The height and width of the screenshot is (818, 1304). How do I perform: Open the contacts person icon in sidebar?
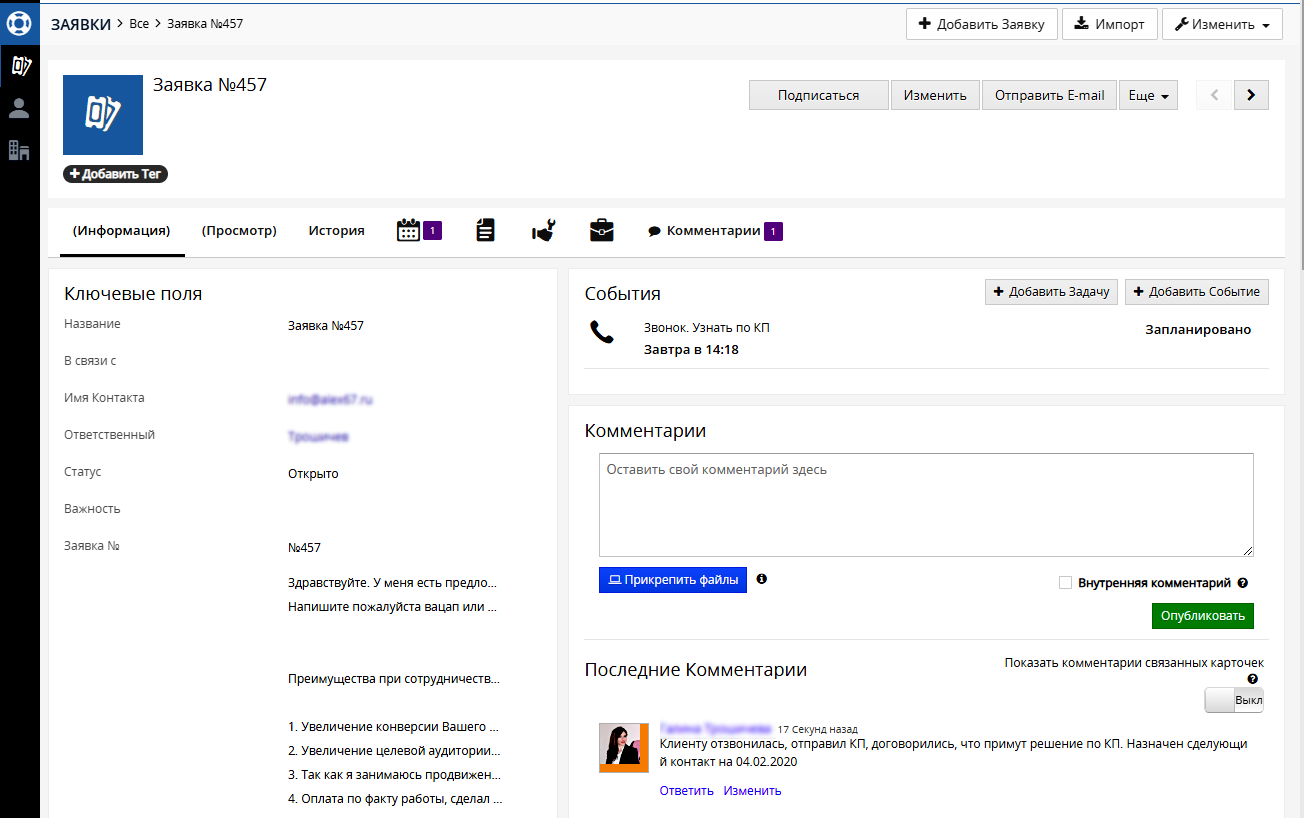pos(19,108)
